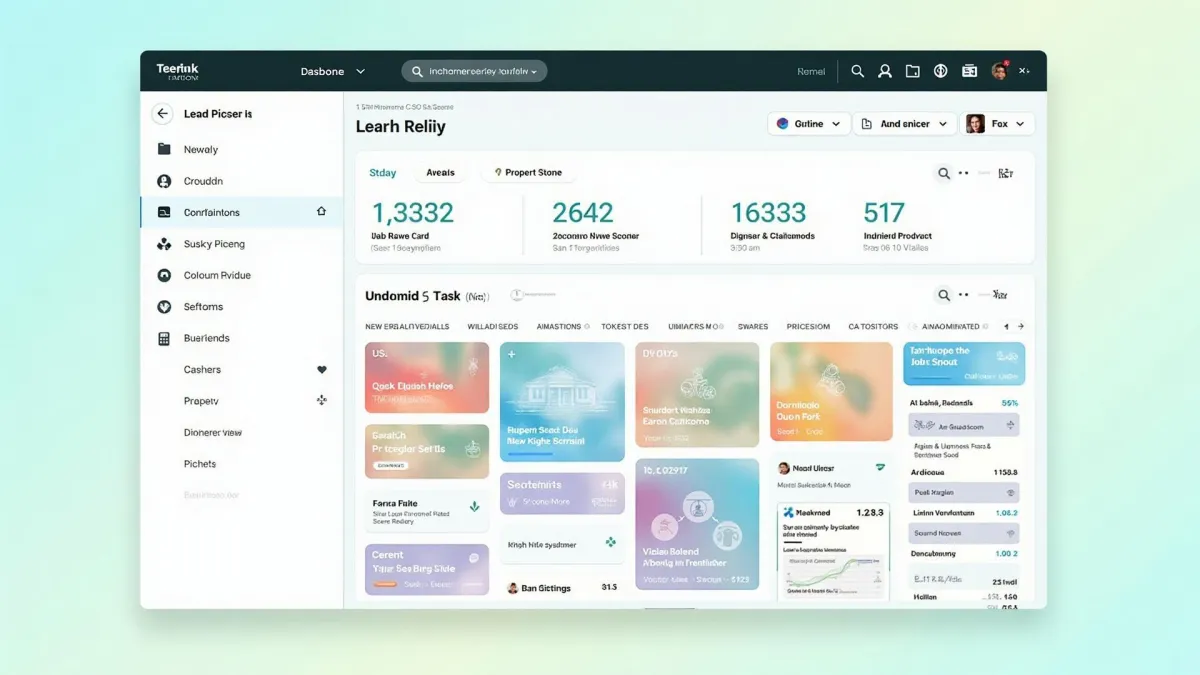Click the folder icon in the top bar
This screenshot has width=1200, height=675.
click(x=913, y=71)
